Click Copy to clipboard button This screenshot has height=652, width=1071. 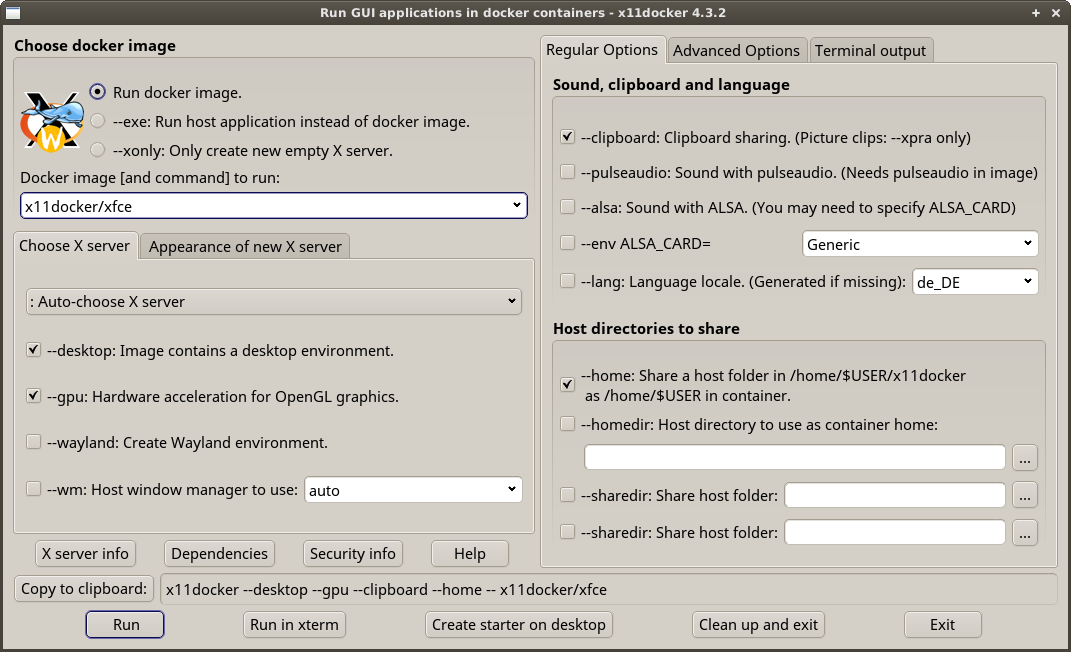point(84,589)
